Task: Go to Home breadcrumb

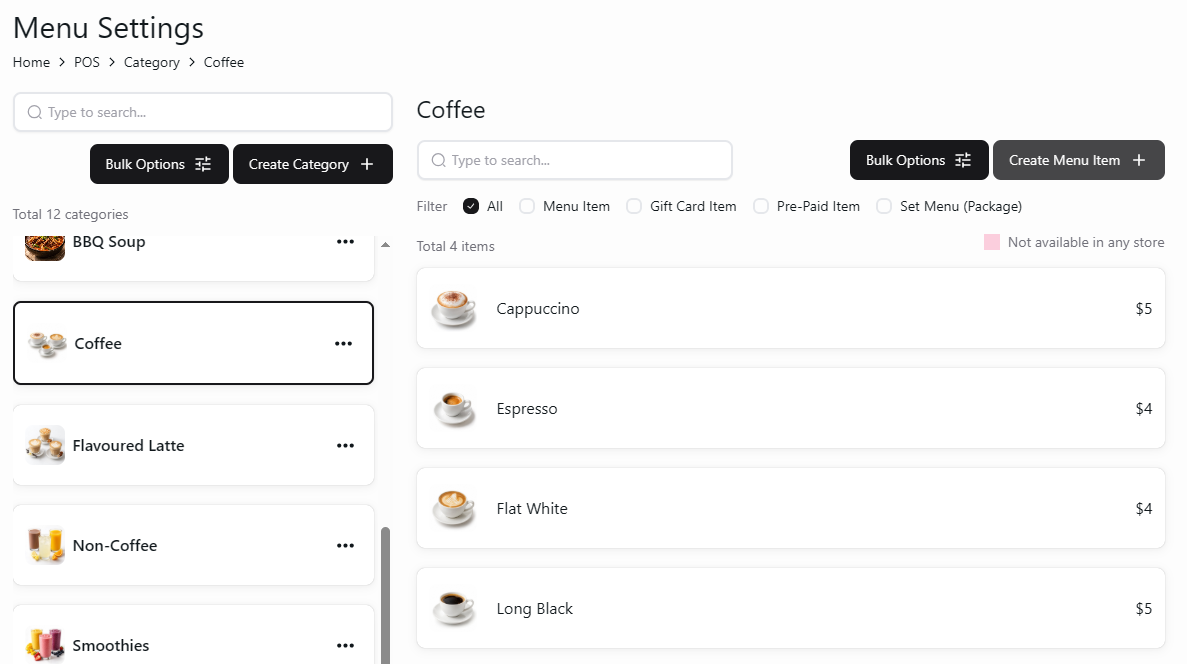Action: pyautogui.click(x=31, y=62)
